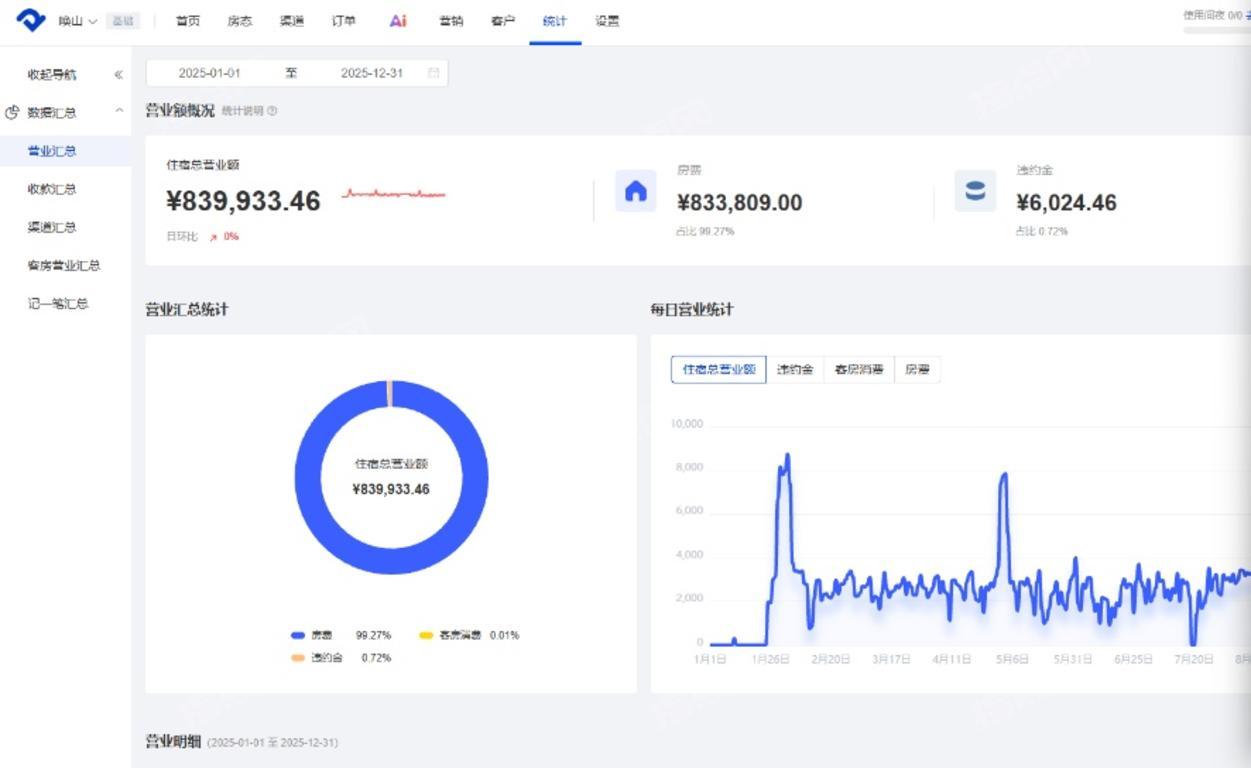This screenshot has height=768, width=1251.
Task: Open the calendar icon in date range
Action: 433,73
